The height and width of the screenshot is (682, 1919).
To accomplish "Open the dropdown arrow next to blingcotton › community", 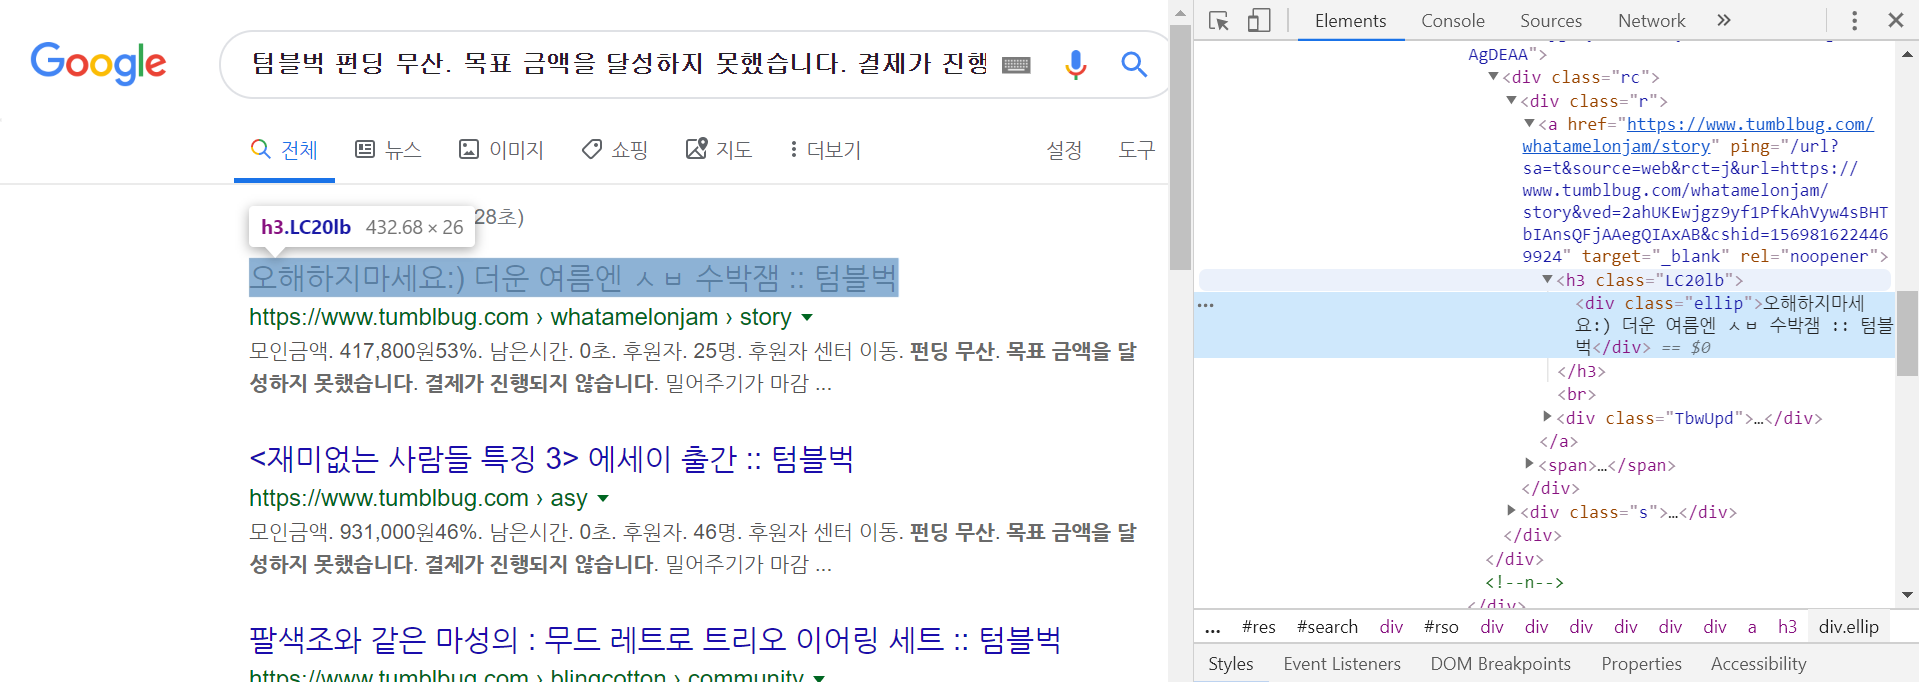I will tap(819, 677).
